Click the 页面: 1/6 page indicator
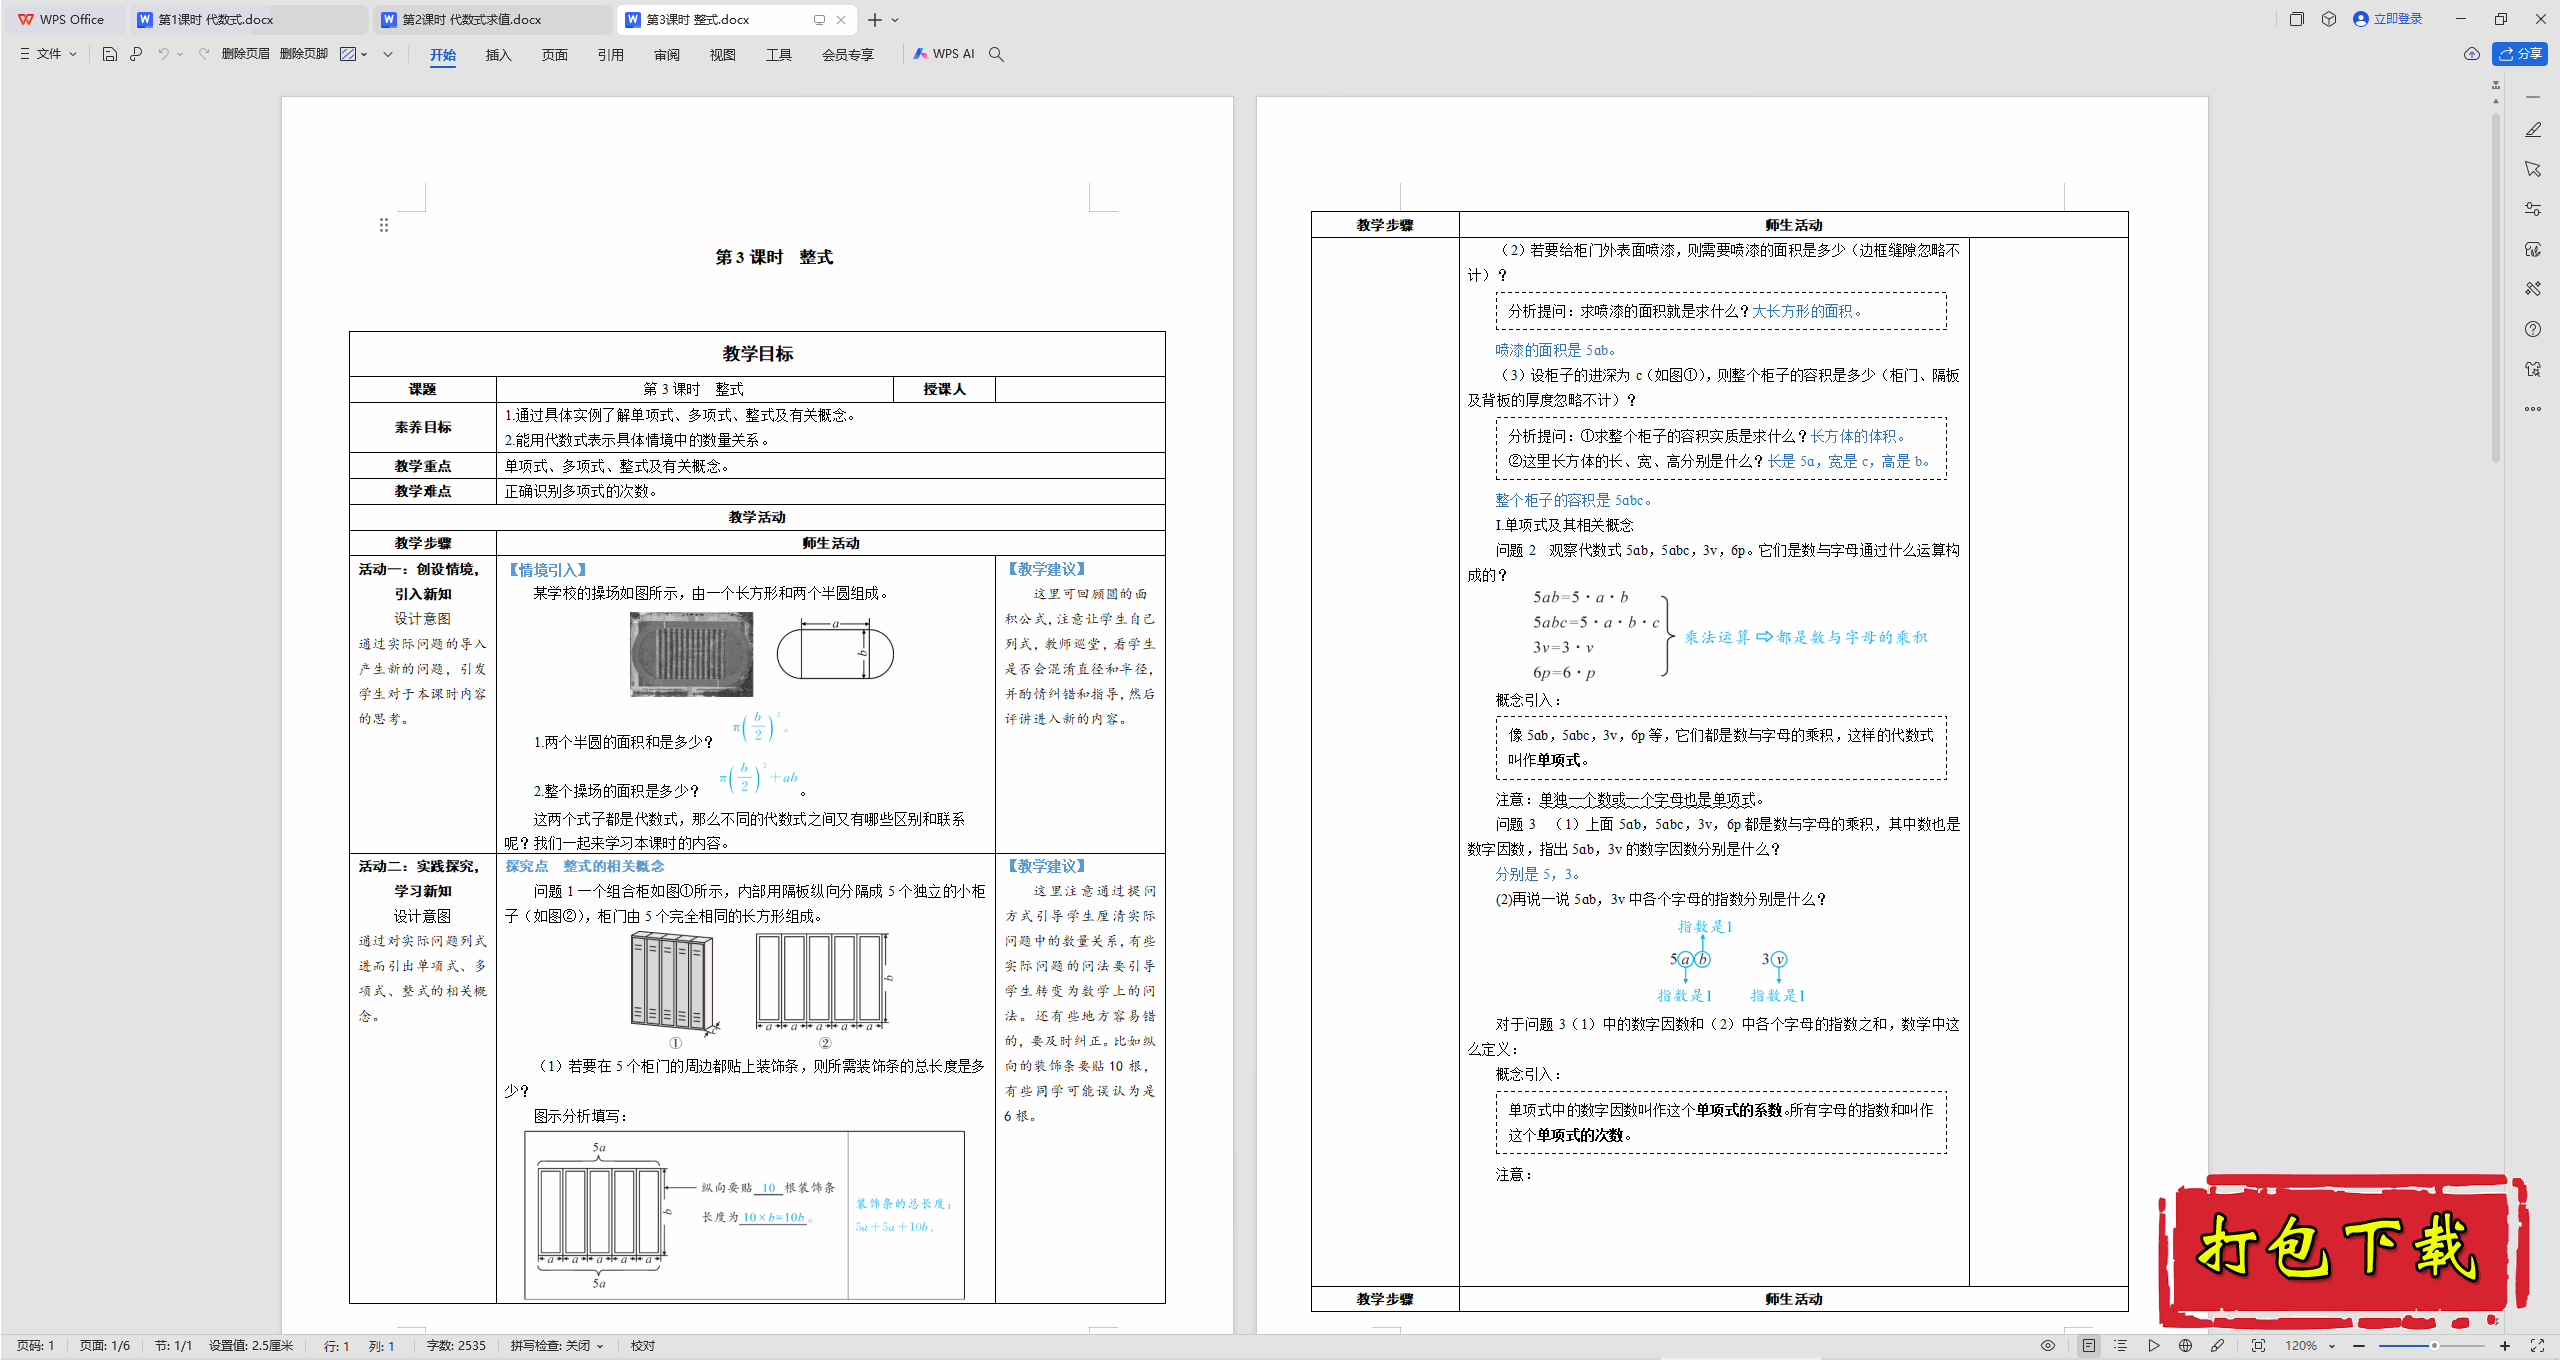The height and width of the screenshot is (1360, 2560). (x=105, y=1346)
